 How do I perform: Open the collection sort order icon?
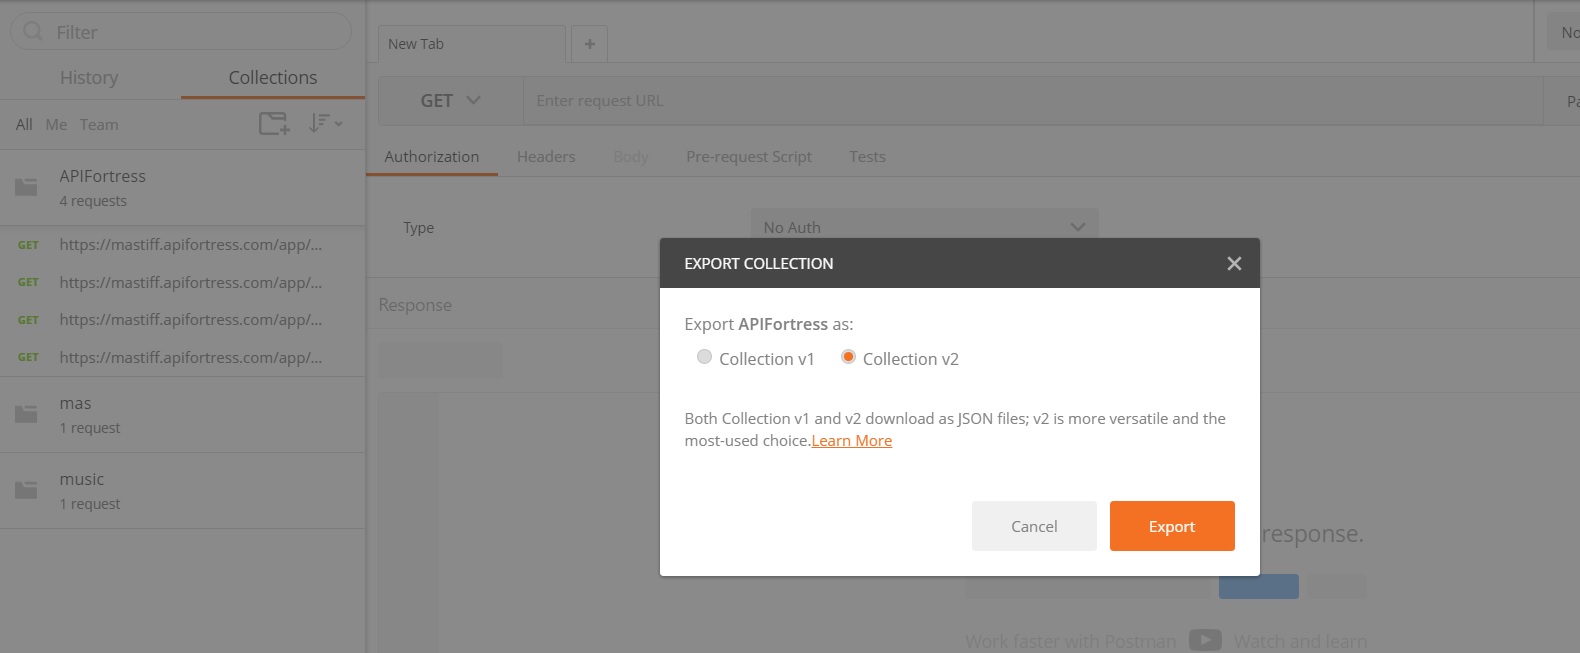tap(325, 123)
